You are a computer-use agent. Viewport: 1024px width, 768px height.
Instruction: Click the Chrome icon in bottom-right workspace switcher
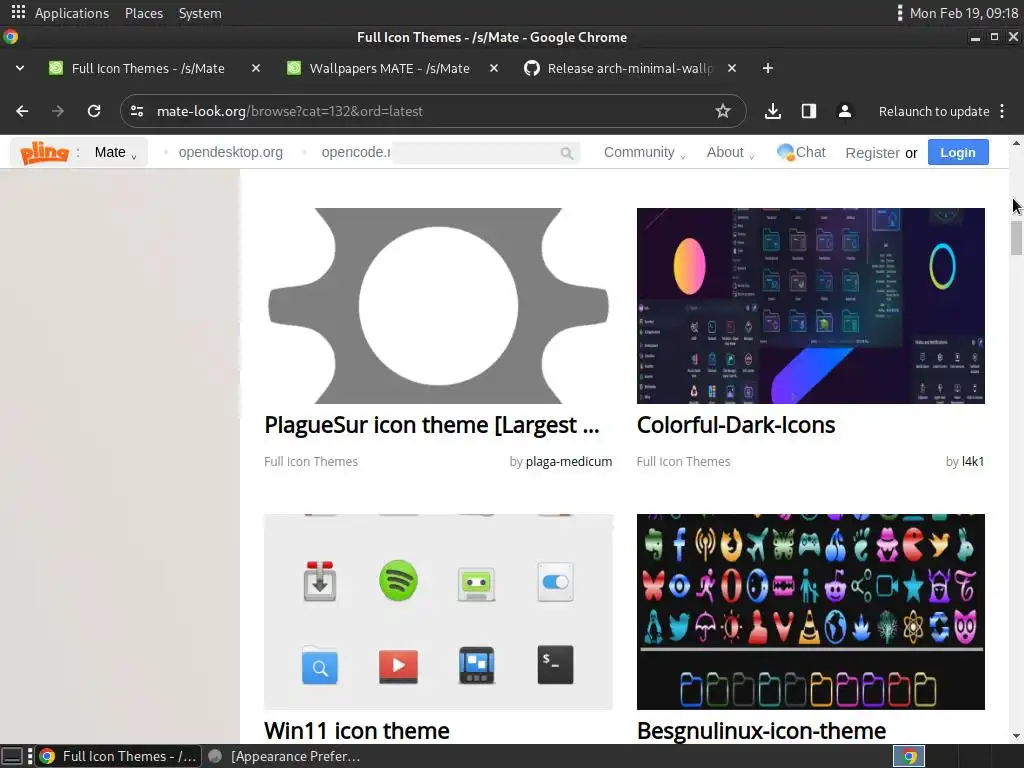[x=909, y=756]
